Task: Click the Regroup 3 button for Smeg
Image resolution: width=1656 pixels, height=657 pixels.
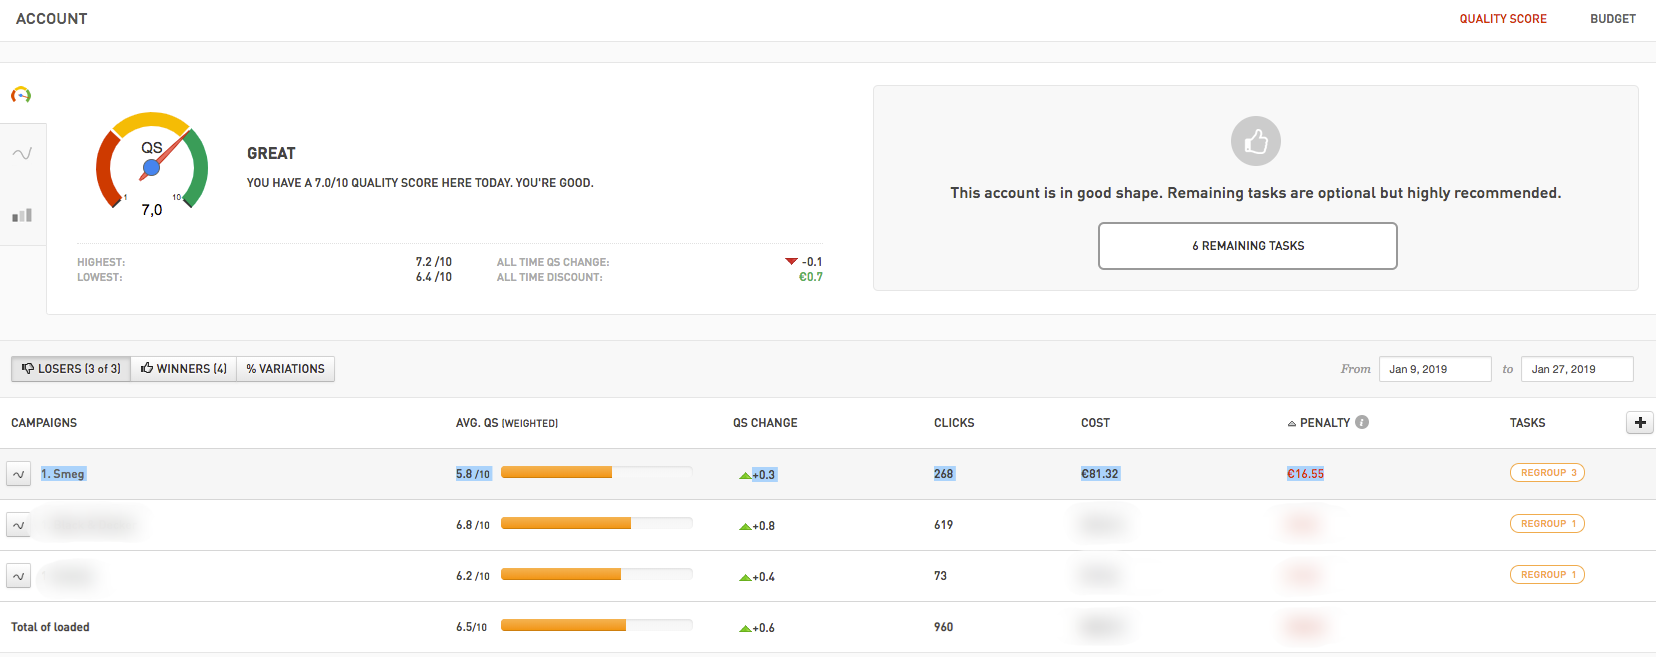Action: 1547,473
